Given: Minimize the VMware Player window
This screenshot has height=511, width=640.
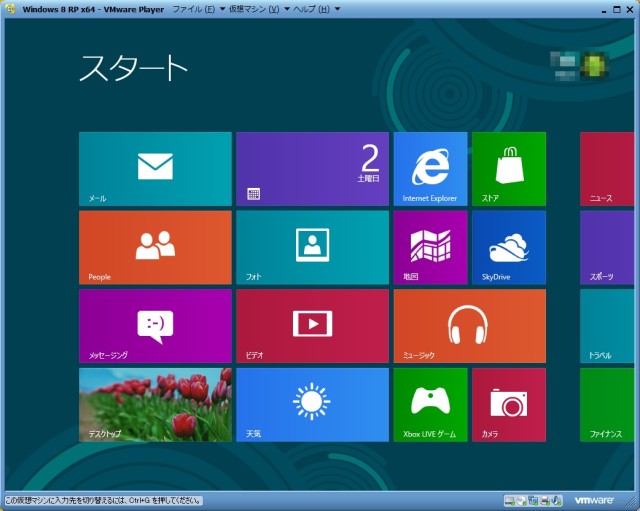Looking at the screenshot, I should [604, 10].
